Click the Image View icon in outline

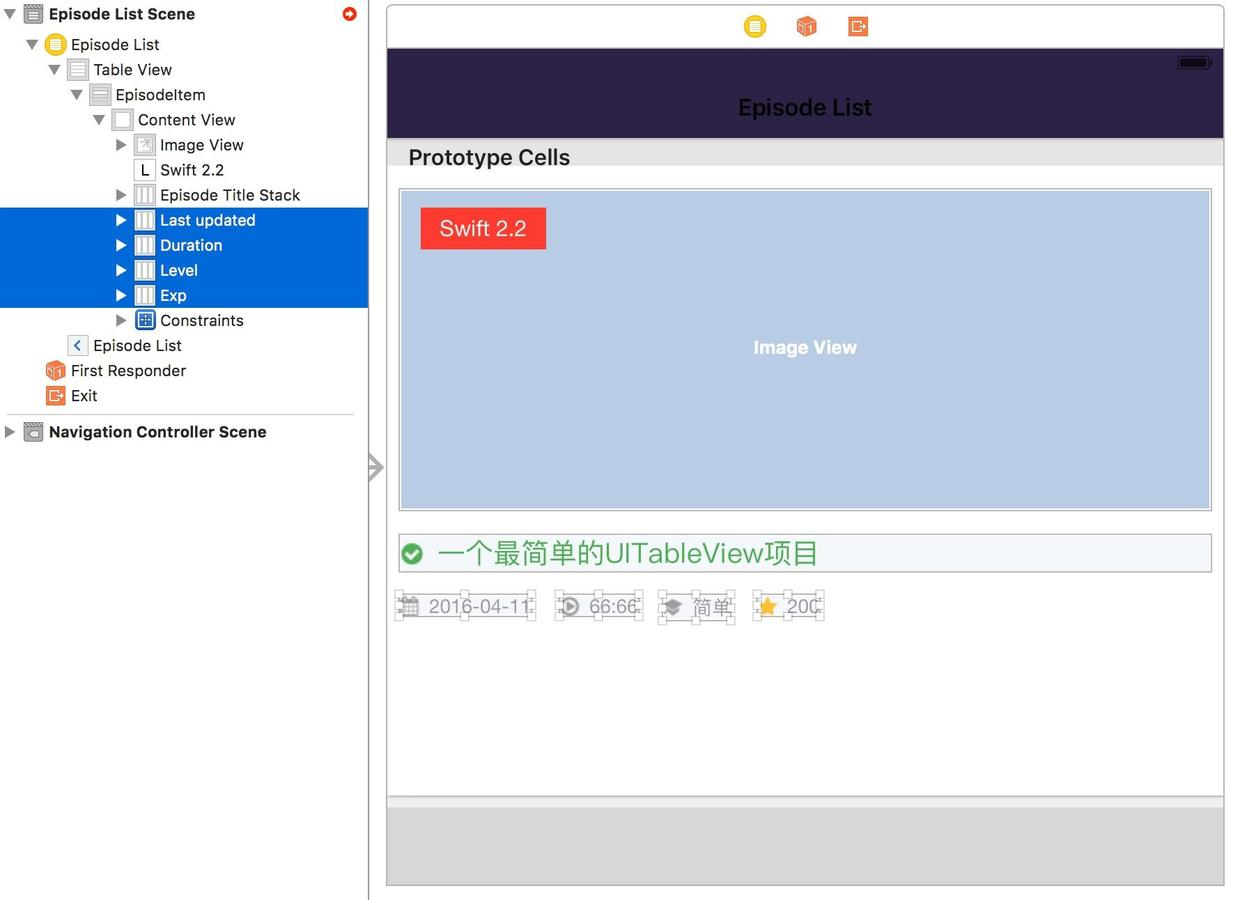pos(145,144)
